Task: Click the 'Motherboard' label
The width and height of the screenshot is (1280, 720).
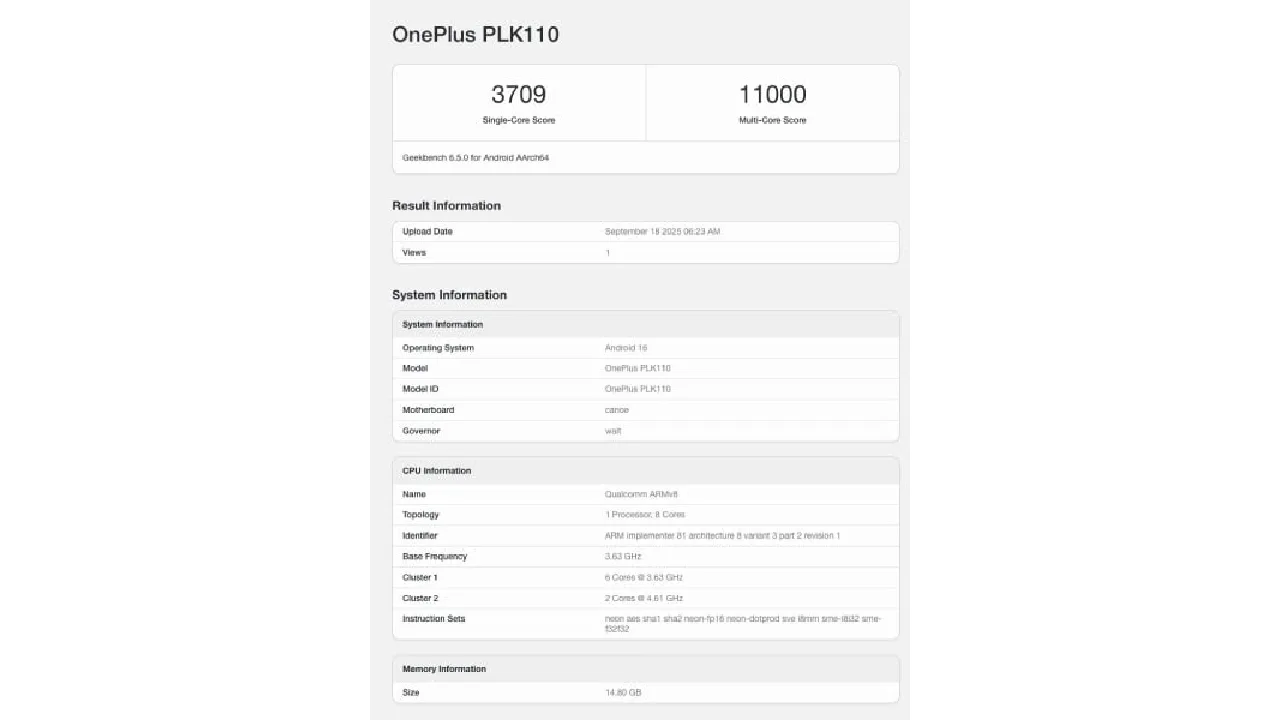Action: coord(428,410)
